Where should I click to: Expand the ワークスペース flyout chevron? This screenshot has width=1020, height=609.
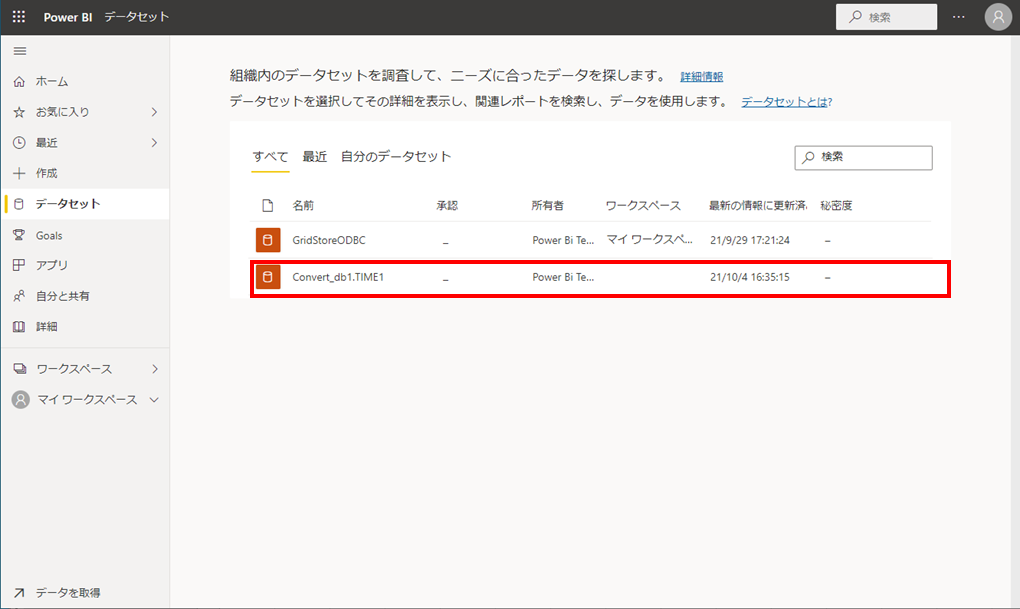pos(154,369)
